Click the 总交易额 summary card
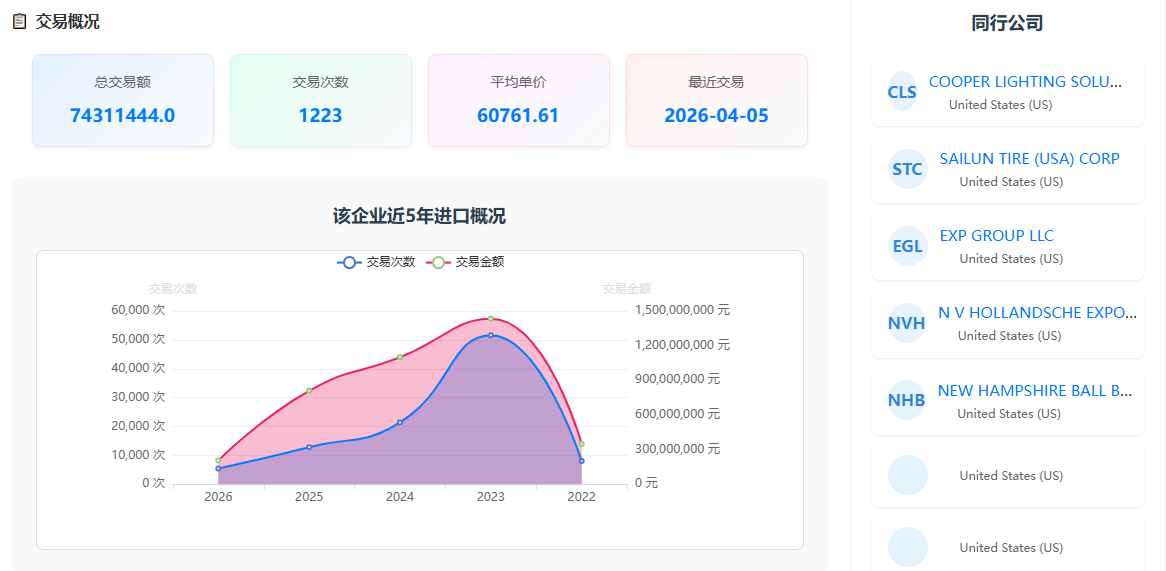 (123, 100)
